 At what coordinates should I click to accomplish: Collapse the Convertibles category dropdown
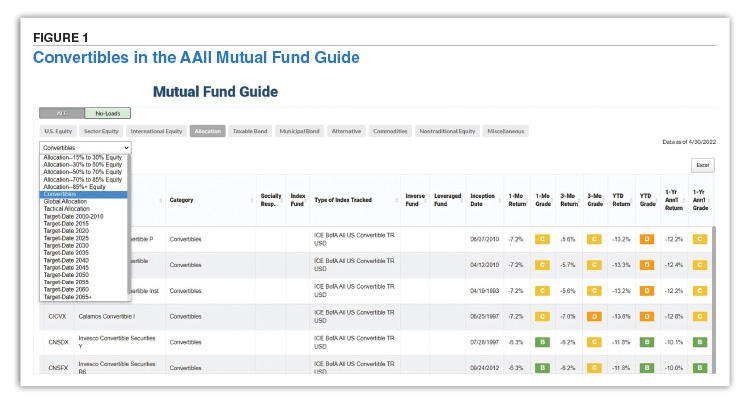tap(85, 148)
